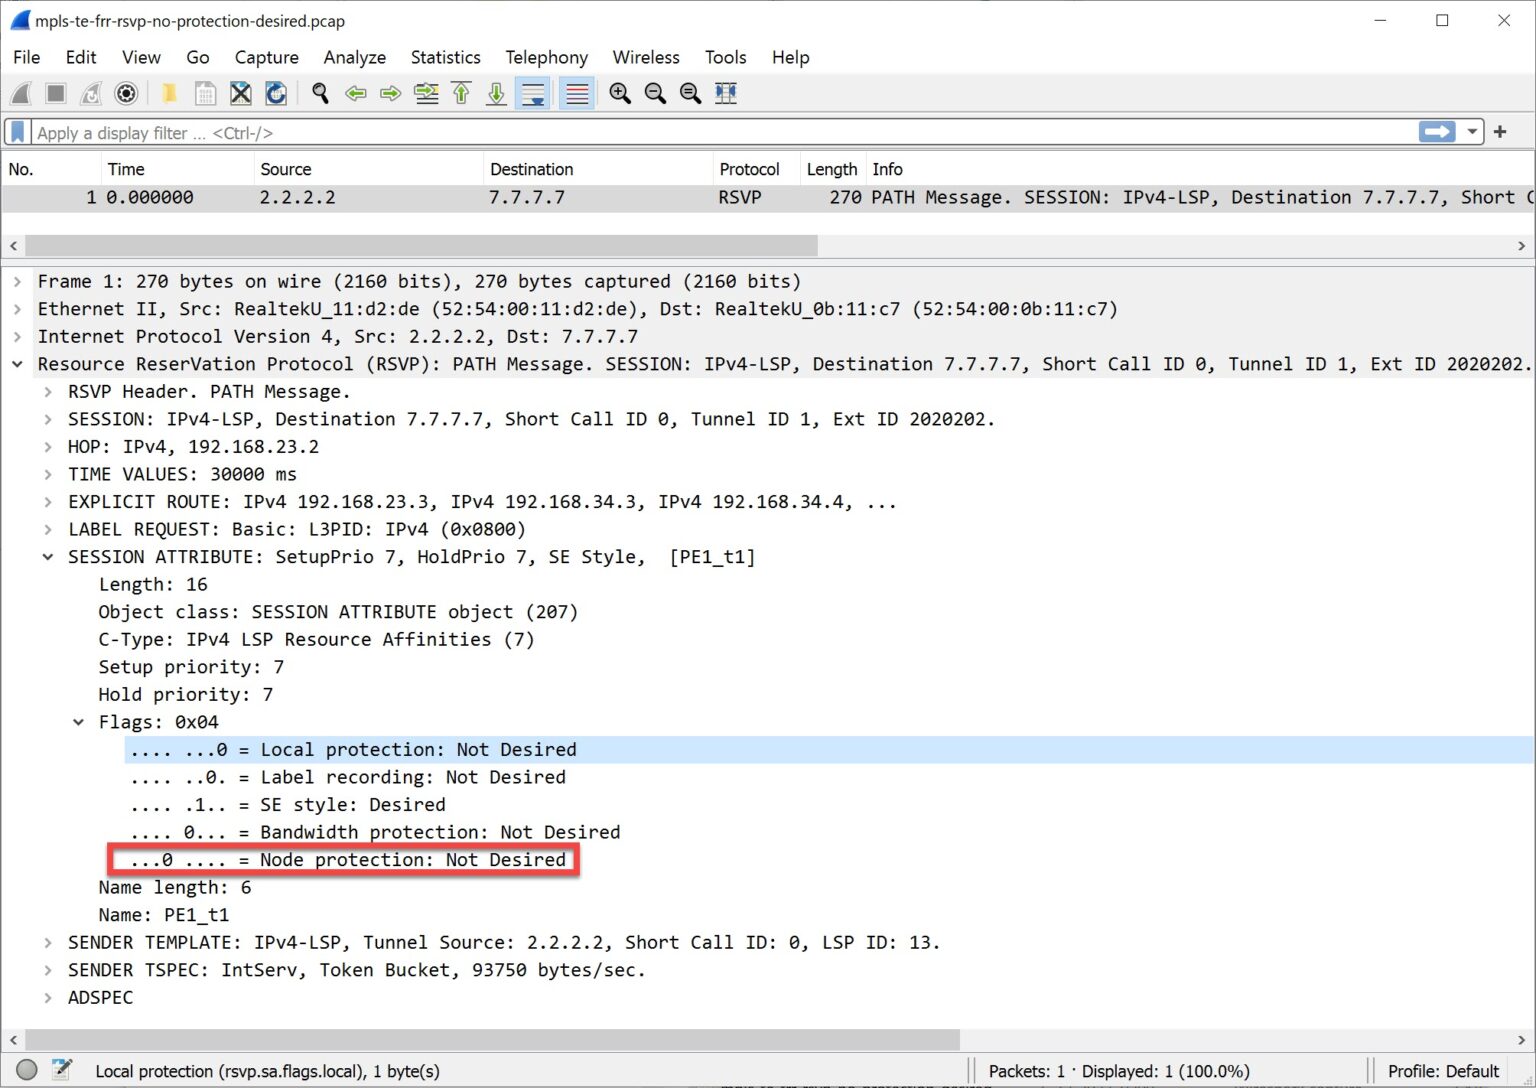1536x1088 pixels.
Task: Open the filter history dropdown arrow
Action: click(1472, 131)
